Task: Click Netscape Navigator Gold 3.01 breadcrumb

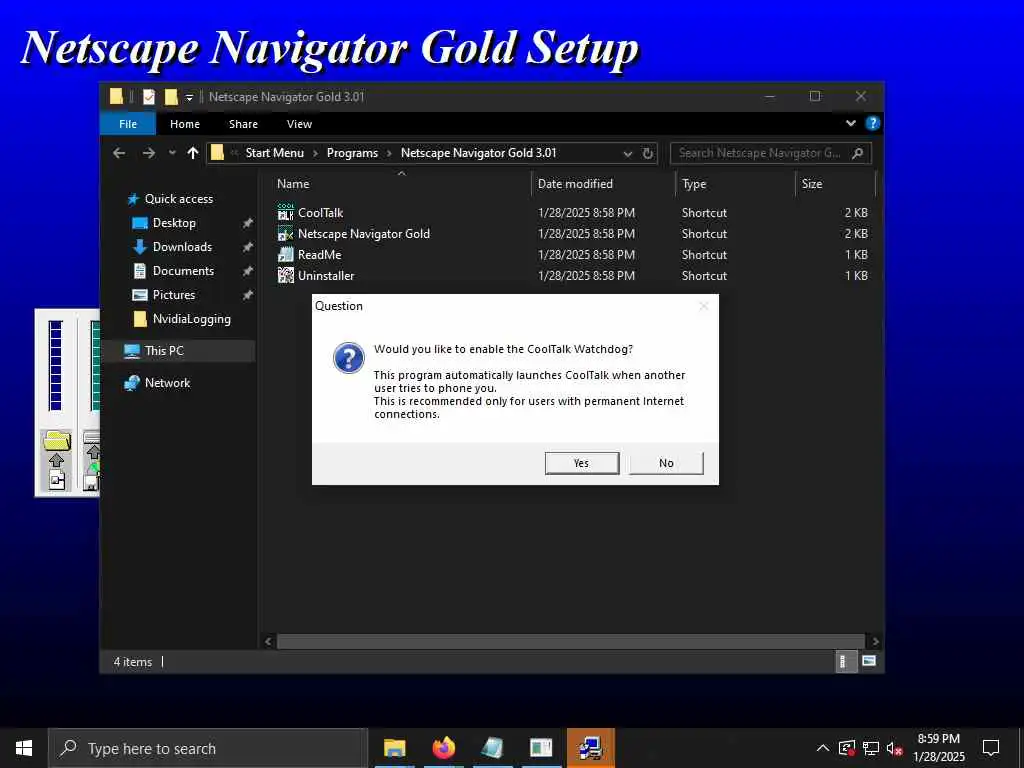Action: [478, 153]
